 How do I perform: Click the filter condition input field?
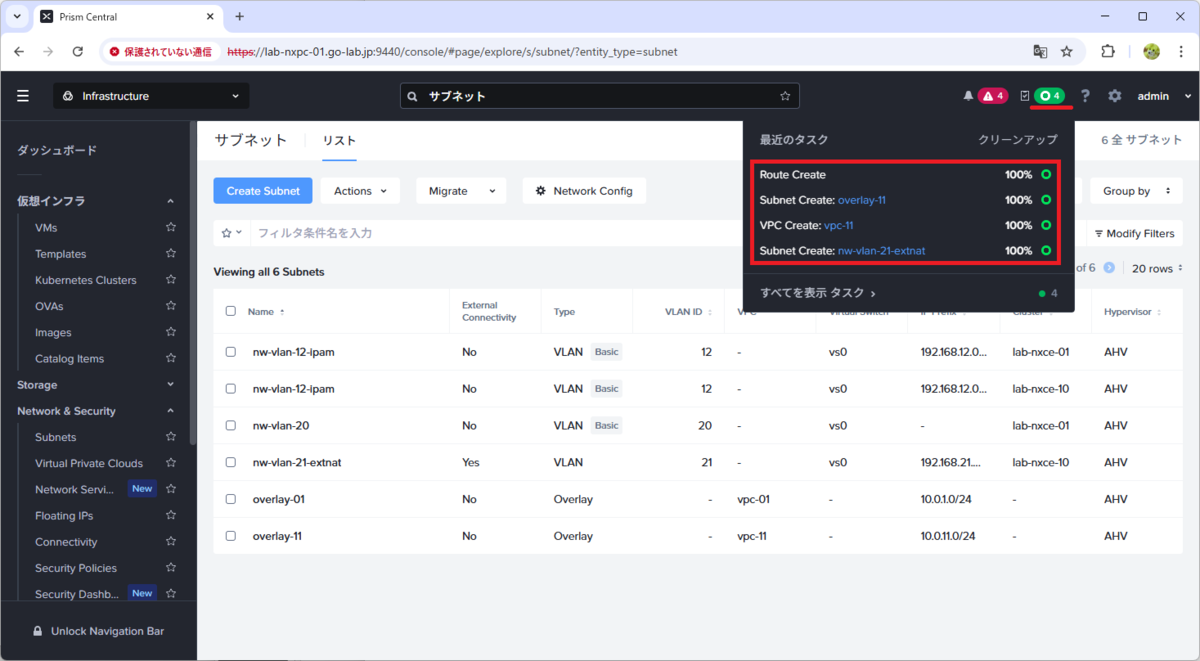(495, 233)
